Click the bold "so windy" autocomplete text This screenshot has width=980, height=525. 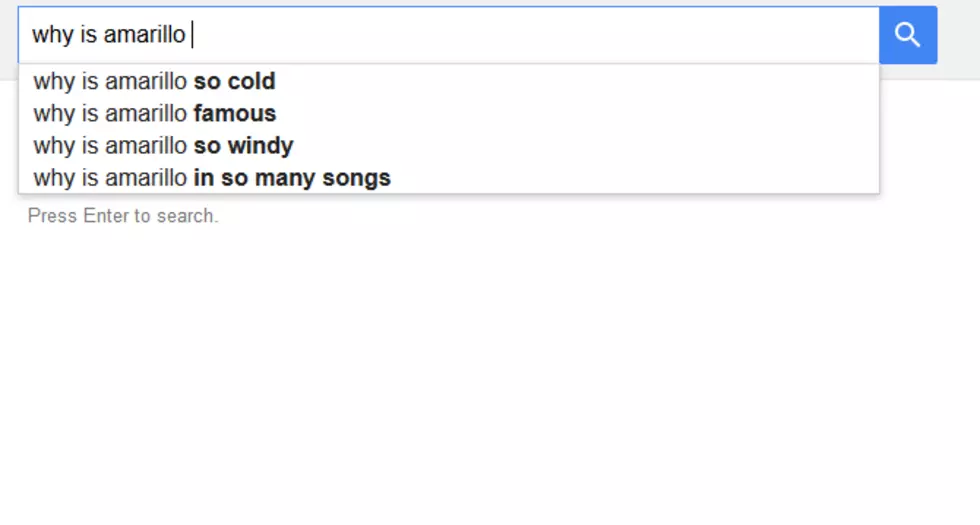point(243,146)
